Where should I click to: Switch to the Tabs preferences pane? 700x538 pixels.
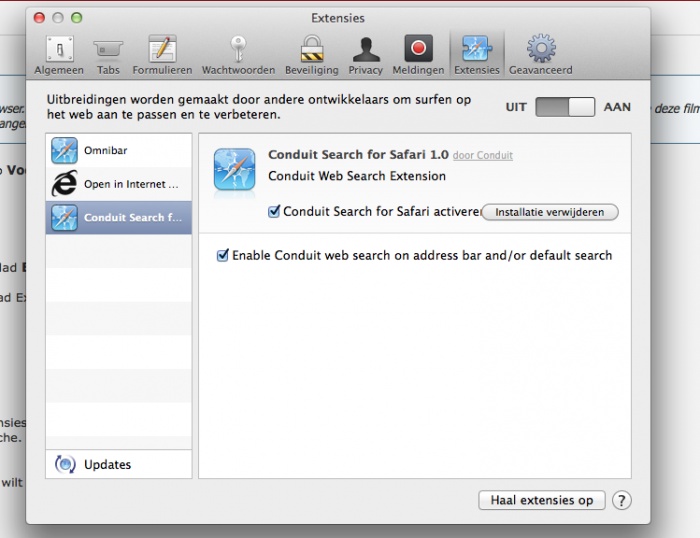click(108, 55)
